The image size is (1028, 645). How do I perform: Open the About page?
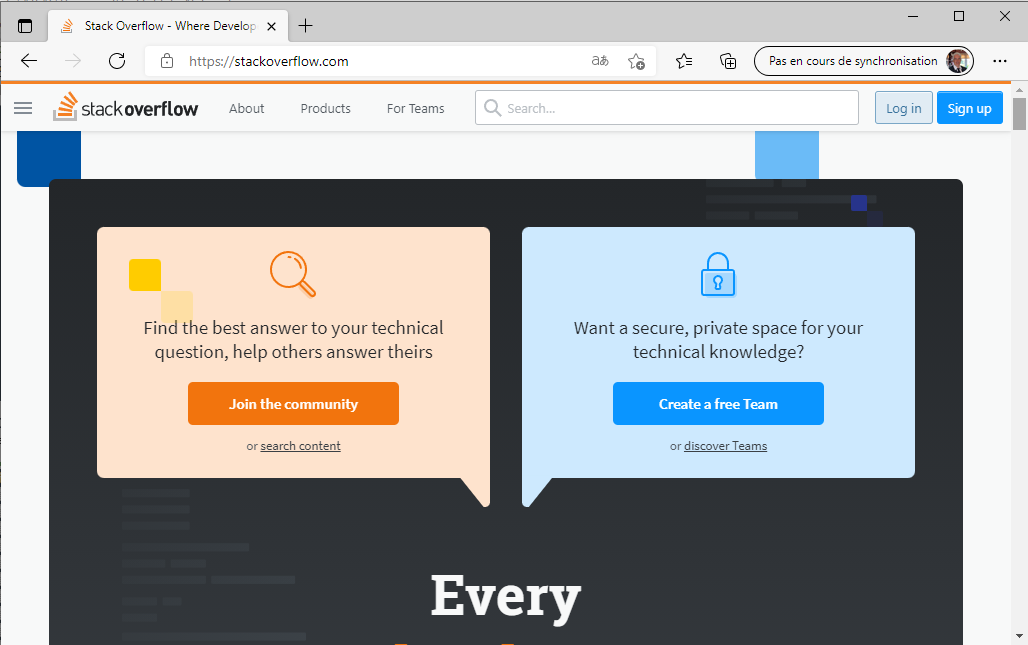(x=247, y=109)
